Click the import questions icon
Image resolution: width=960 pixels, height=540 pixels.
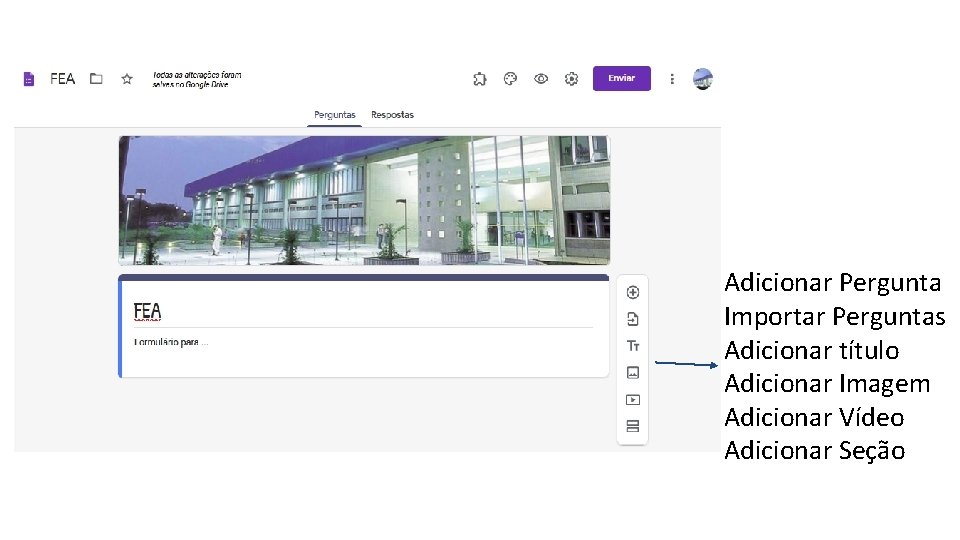(633, 319)
